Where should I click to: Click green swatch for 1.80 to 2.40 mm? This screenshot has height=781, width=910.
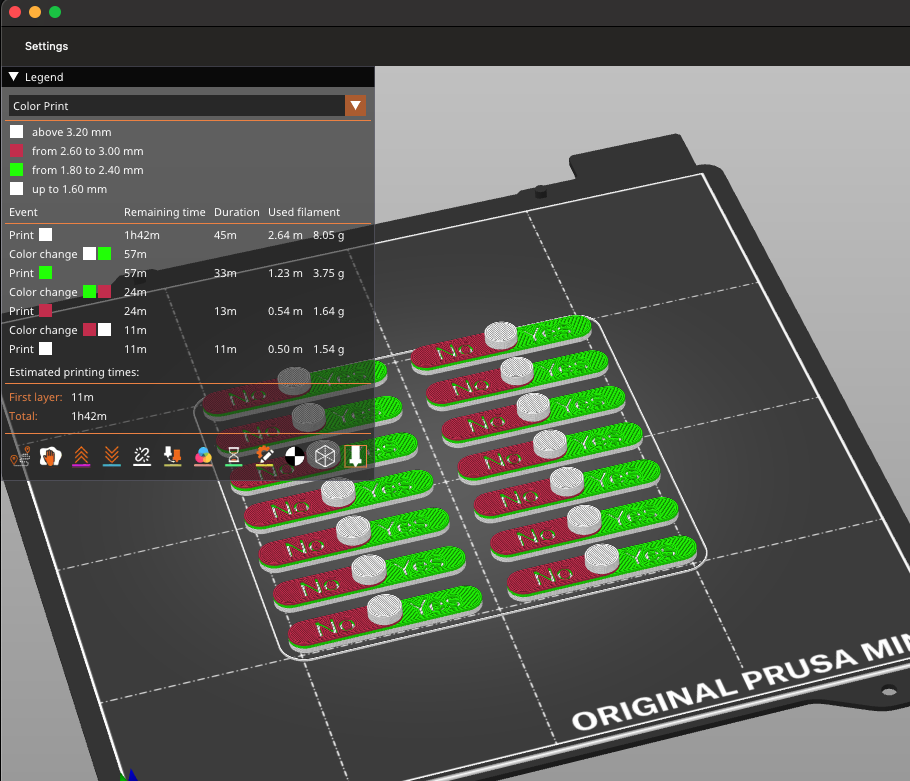point(16,170)
